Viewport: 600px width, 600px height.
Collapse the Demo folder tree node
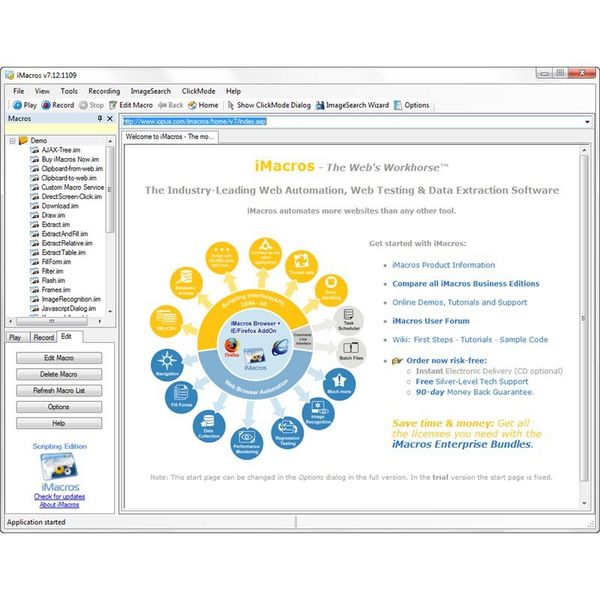[13, 141]
